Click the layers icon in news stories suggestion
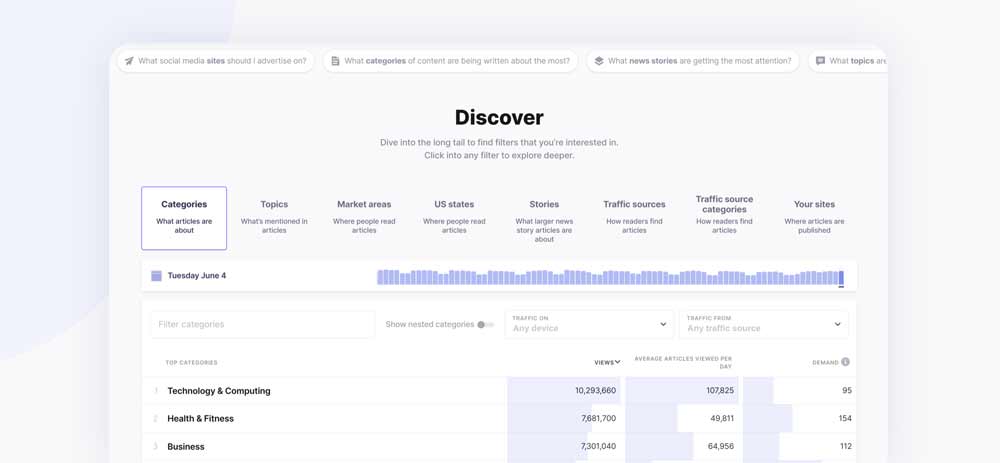Screen dimensions: 1000x463 pyautogui.click(x=599, y=61)
